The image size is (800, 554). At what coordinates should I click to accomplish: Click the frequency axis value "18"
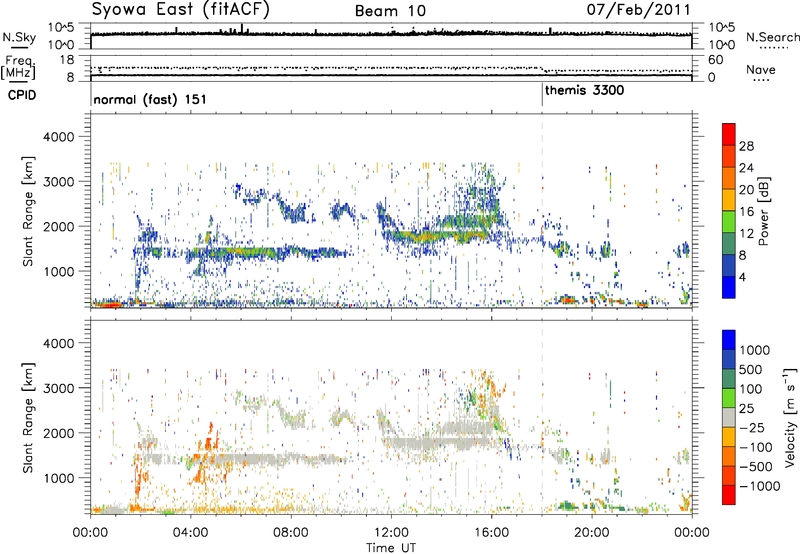(67, 60)
